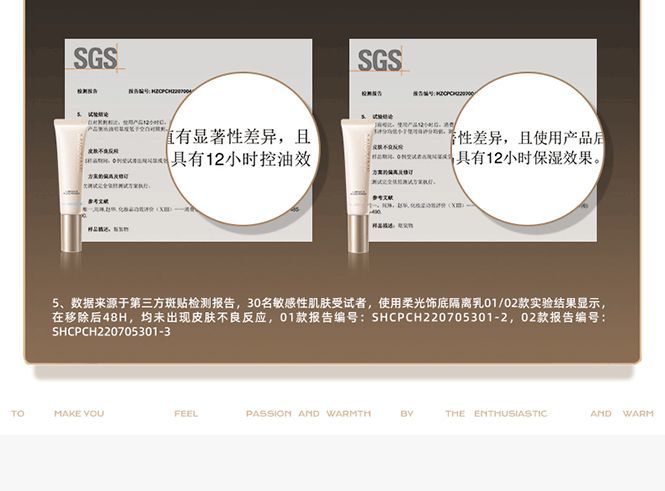Open the right SGS moisturizing report image
The width and height of the screenshot is (665, 491).
coord(473,140)
